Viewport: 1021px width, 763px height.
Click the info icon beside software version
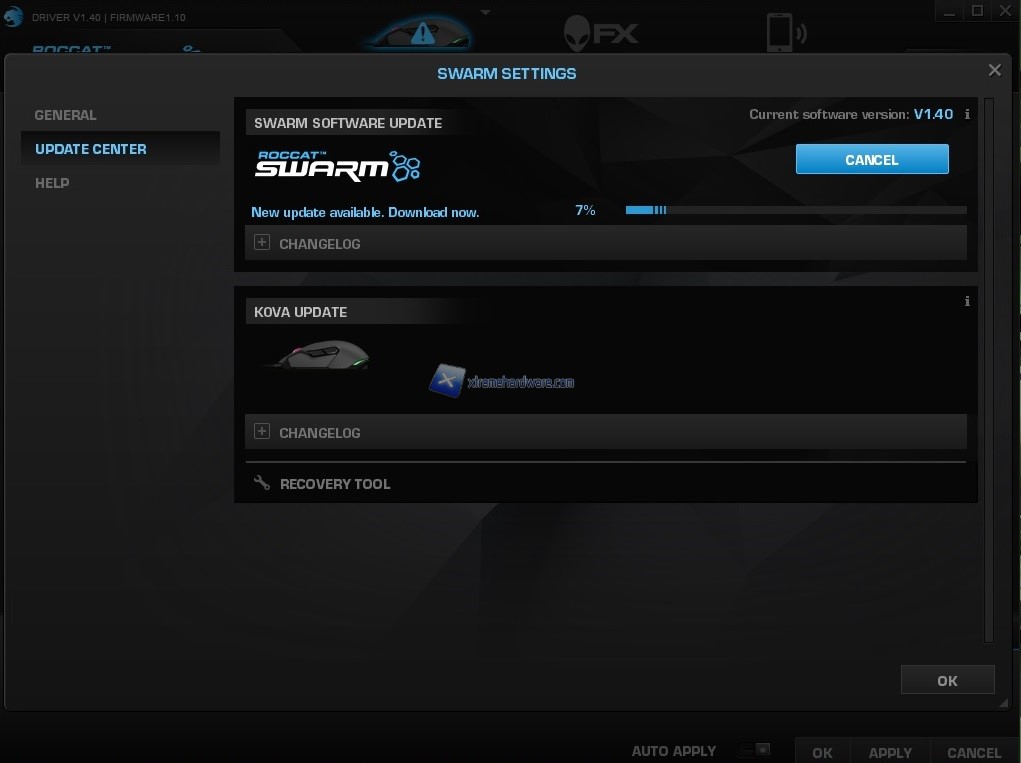(x=967, y=115)
